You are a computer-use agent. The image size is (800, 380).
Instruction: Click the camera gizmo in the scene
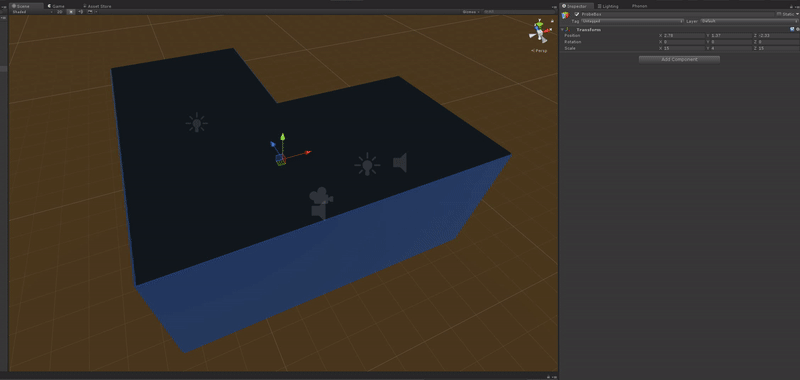click(x=320, y=203)
